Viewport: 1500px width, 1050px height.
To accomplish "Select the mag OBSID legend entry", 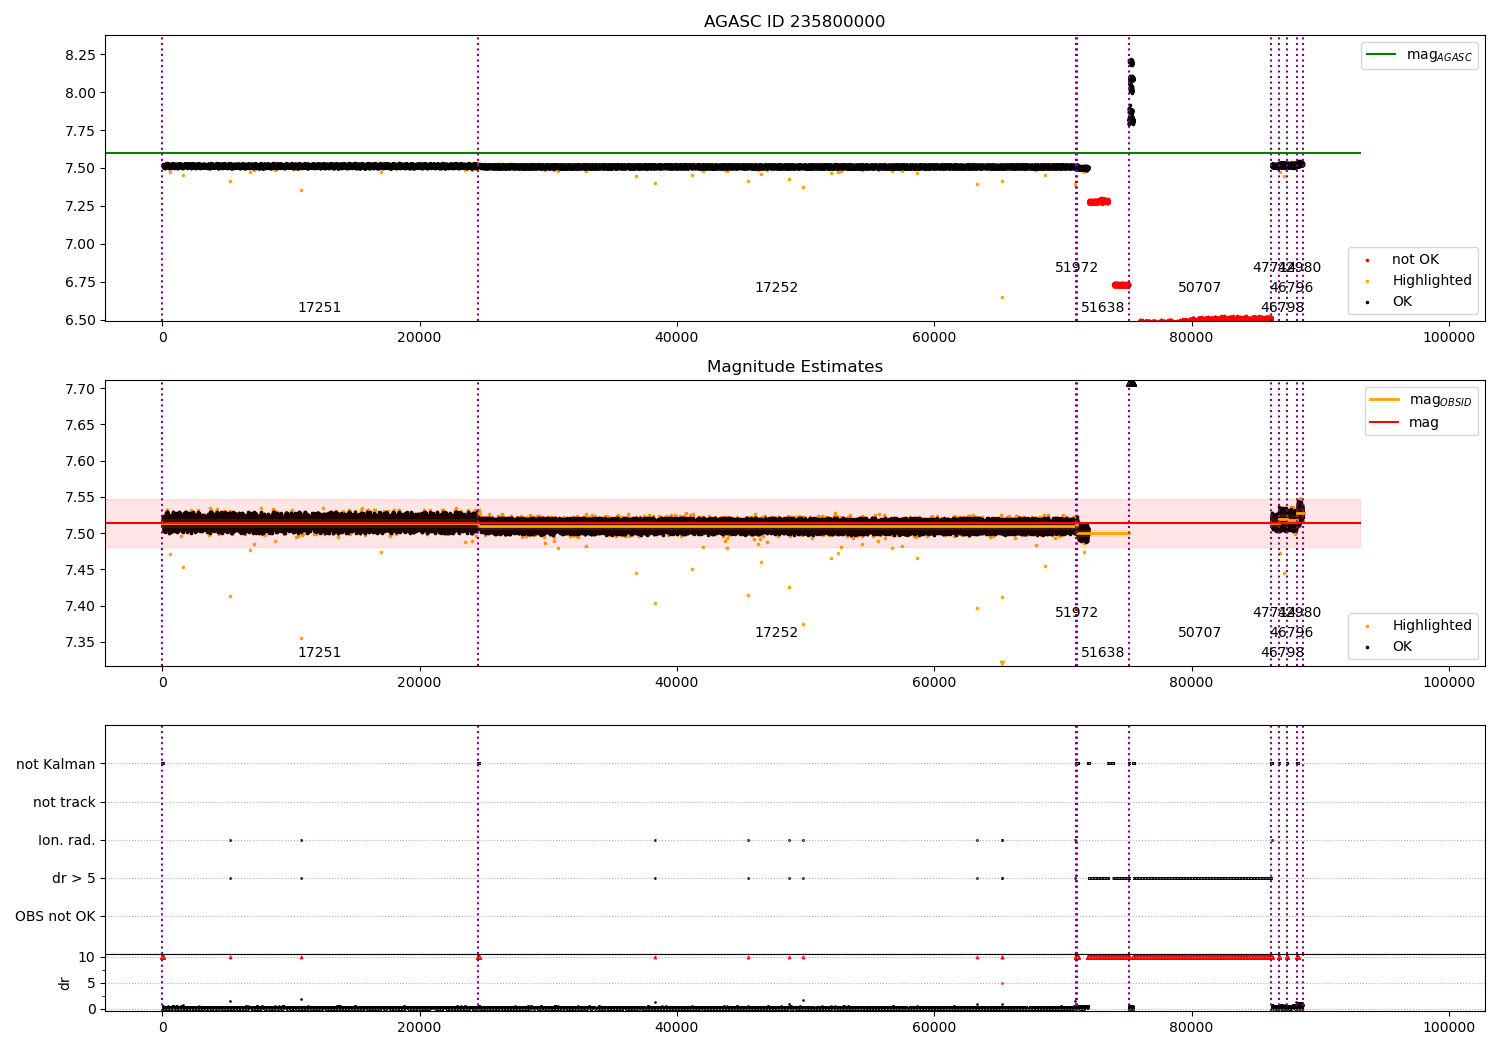I will pos(1420,400).
